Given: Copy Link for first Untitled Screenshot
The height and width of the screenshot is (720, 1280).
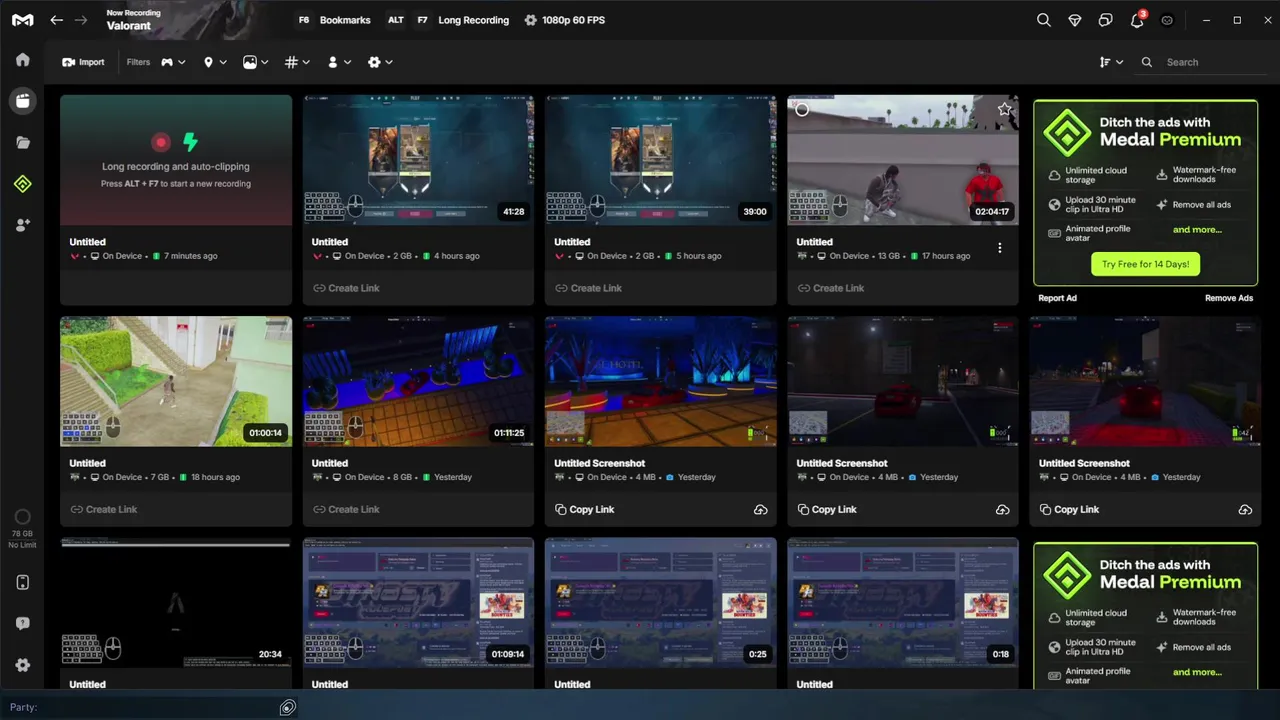Looking at the screenshot, I should (585, 510).
